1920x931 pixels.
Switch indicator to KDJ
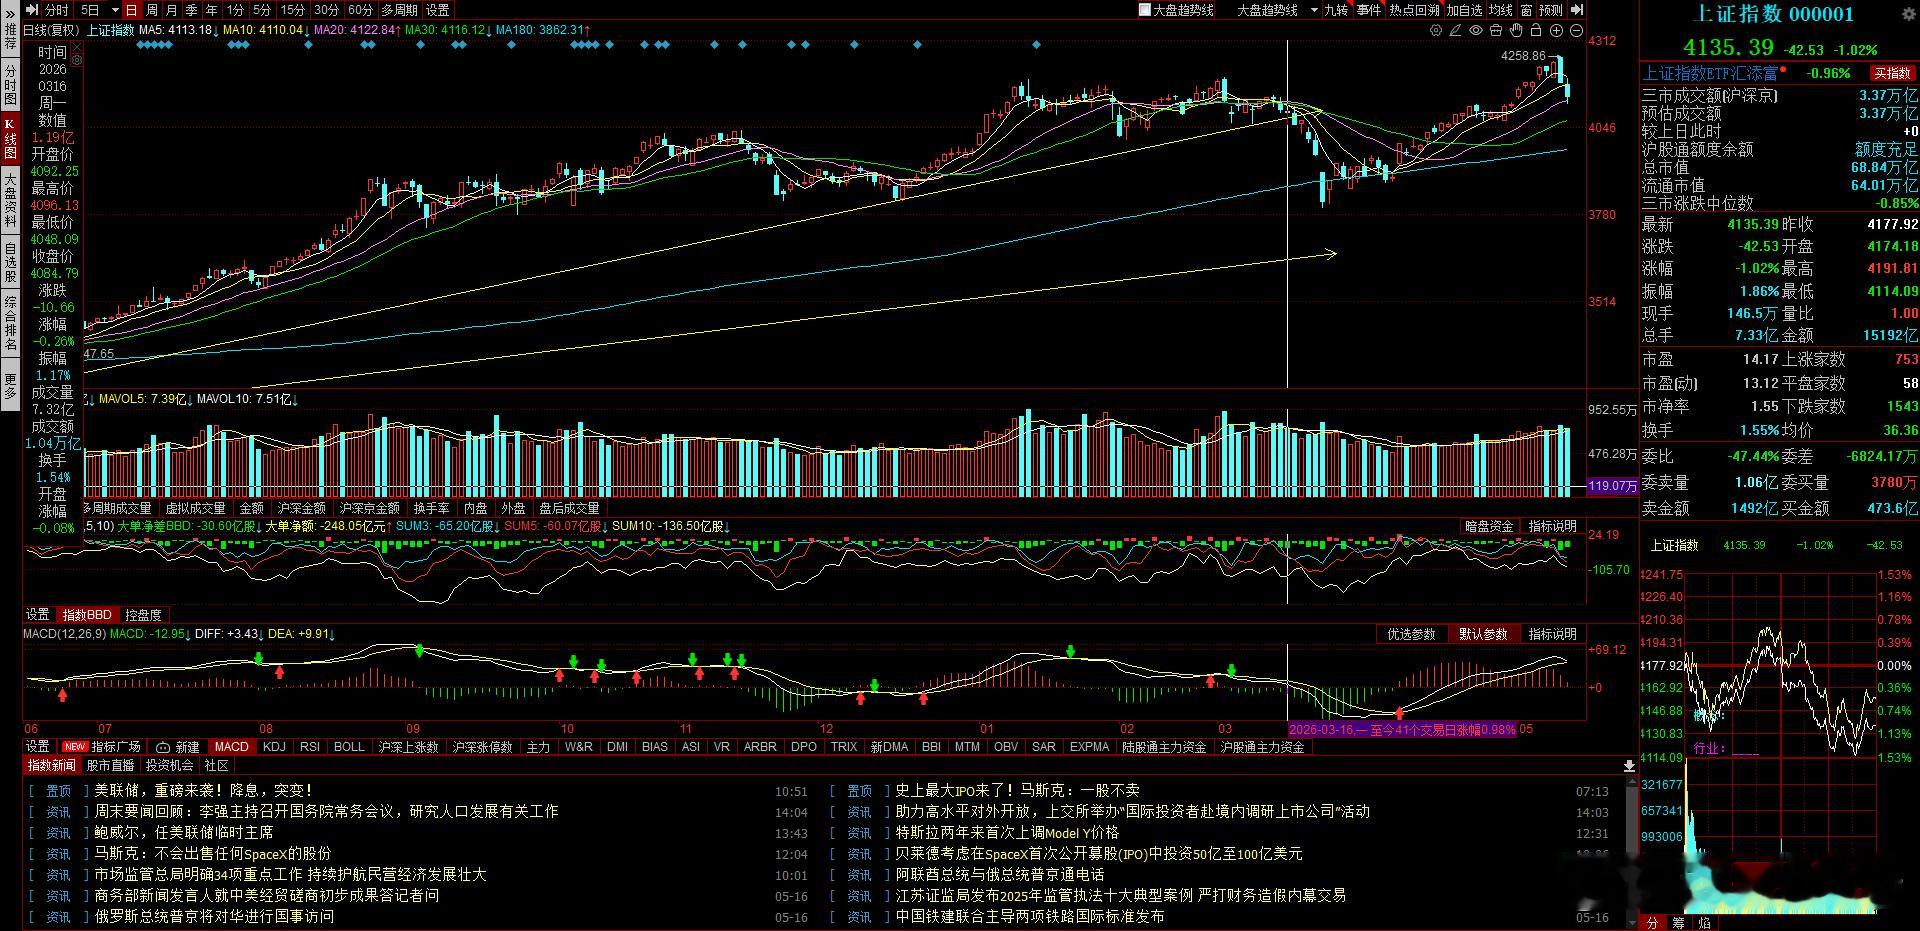pos(274,747)
